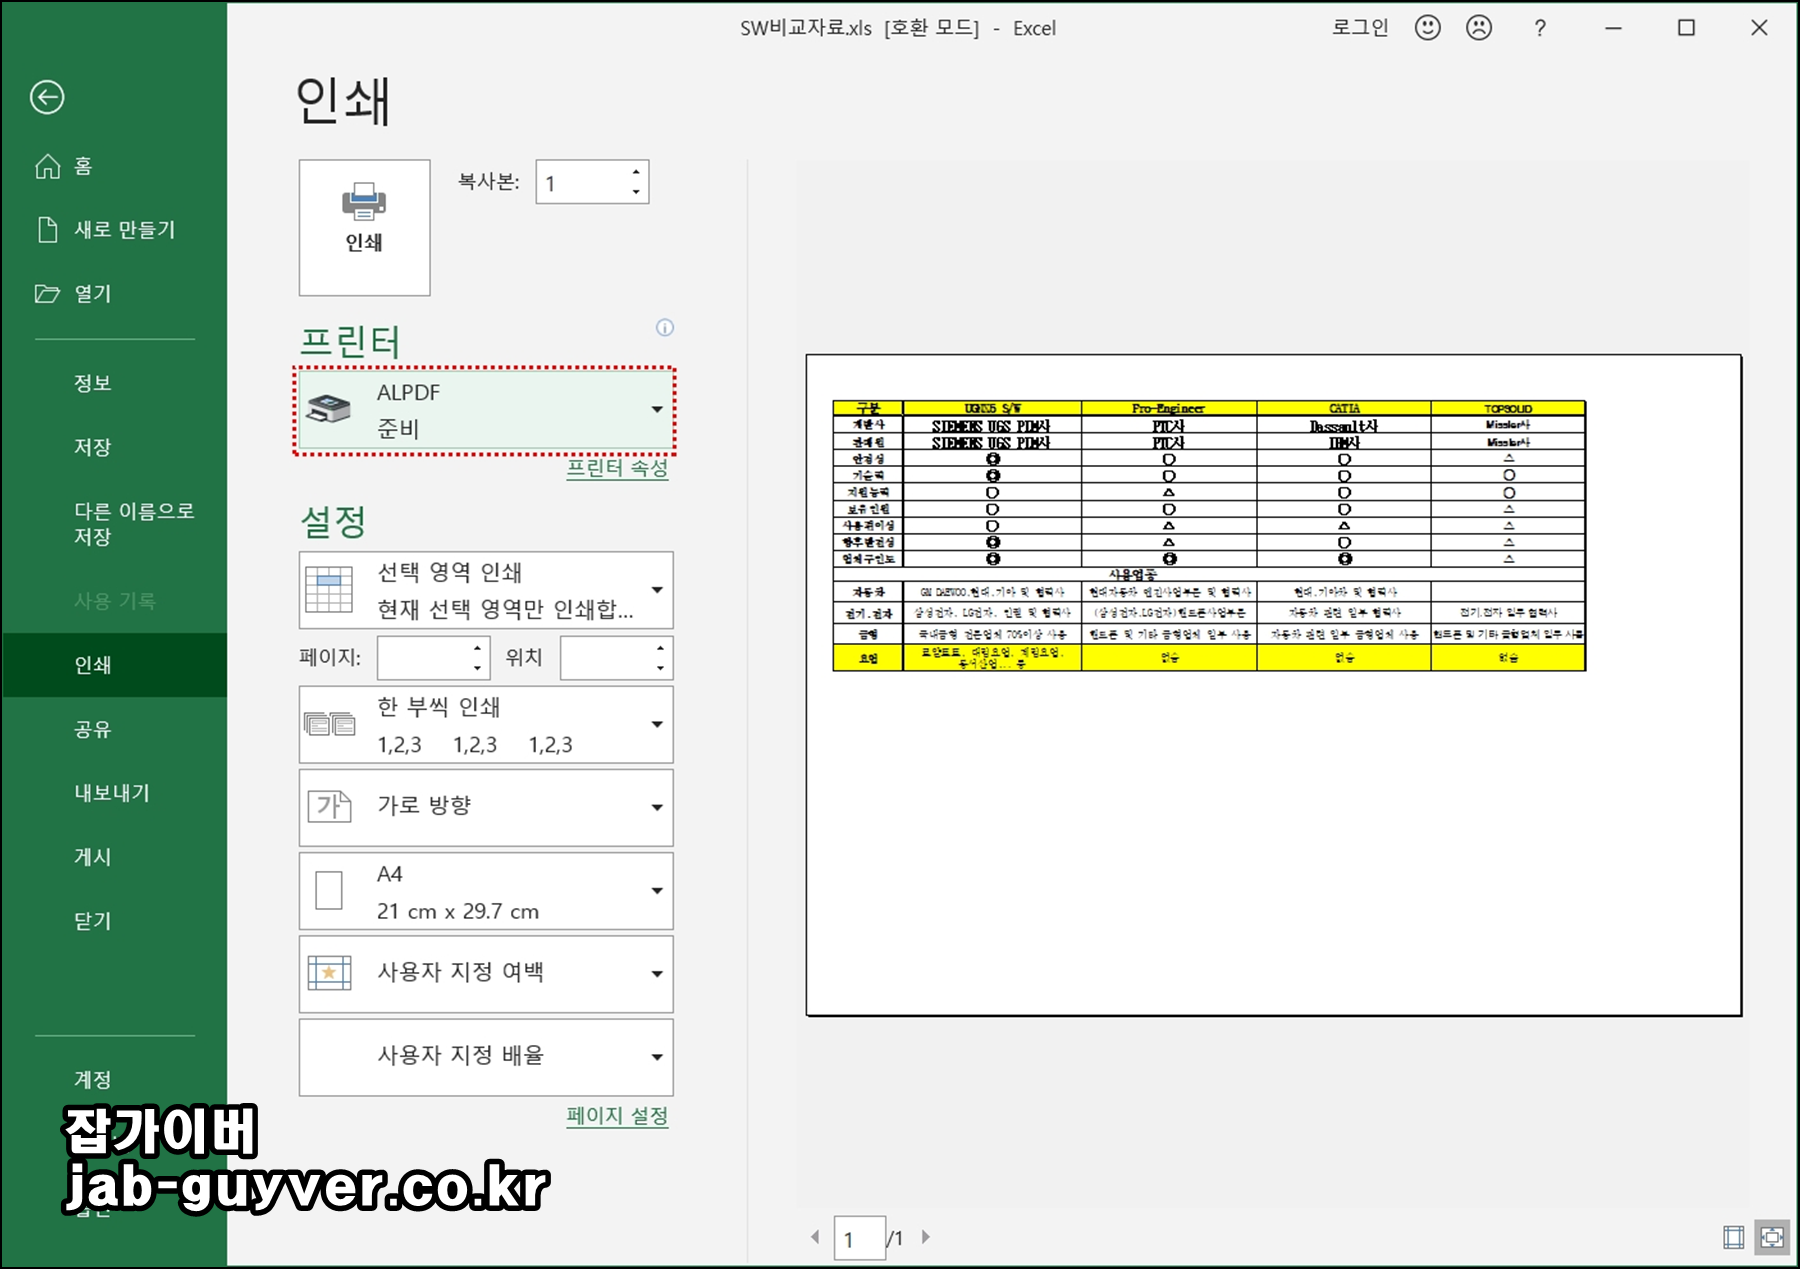Viewport: 1800px width, 1269px height.
Task: Open the A4 paper size dropdown
Action: (x=486, y=891)
